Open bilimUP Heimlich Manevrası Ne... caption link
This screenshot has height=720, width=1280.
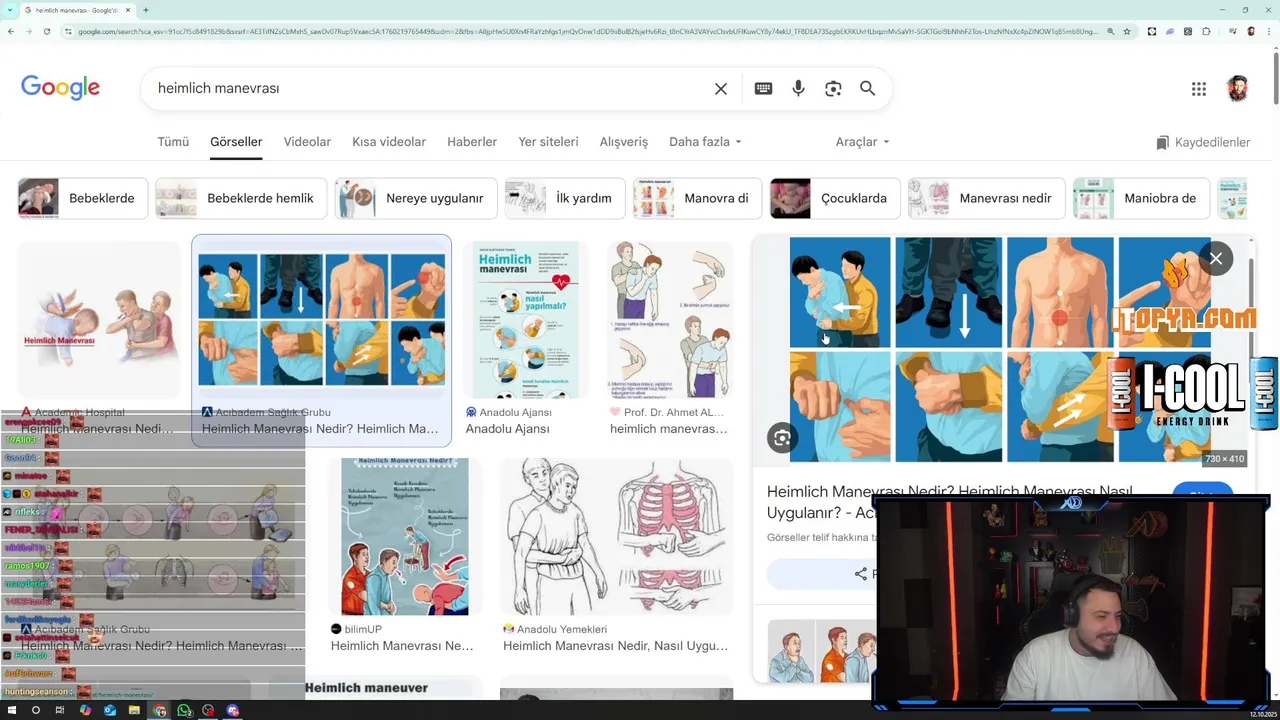402,646
